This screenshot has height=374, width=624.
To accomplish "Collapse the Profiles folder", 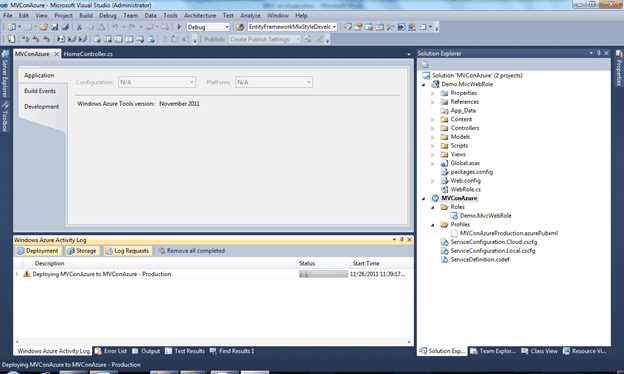I will 433,224.
